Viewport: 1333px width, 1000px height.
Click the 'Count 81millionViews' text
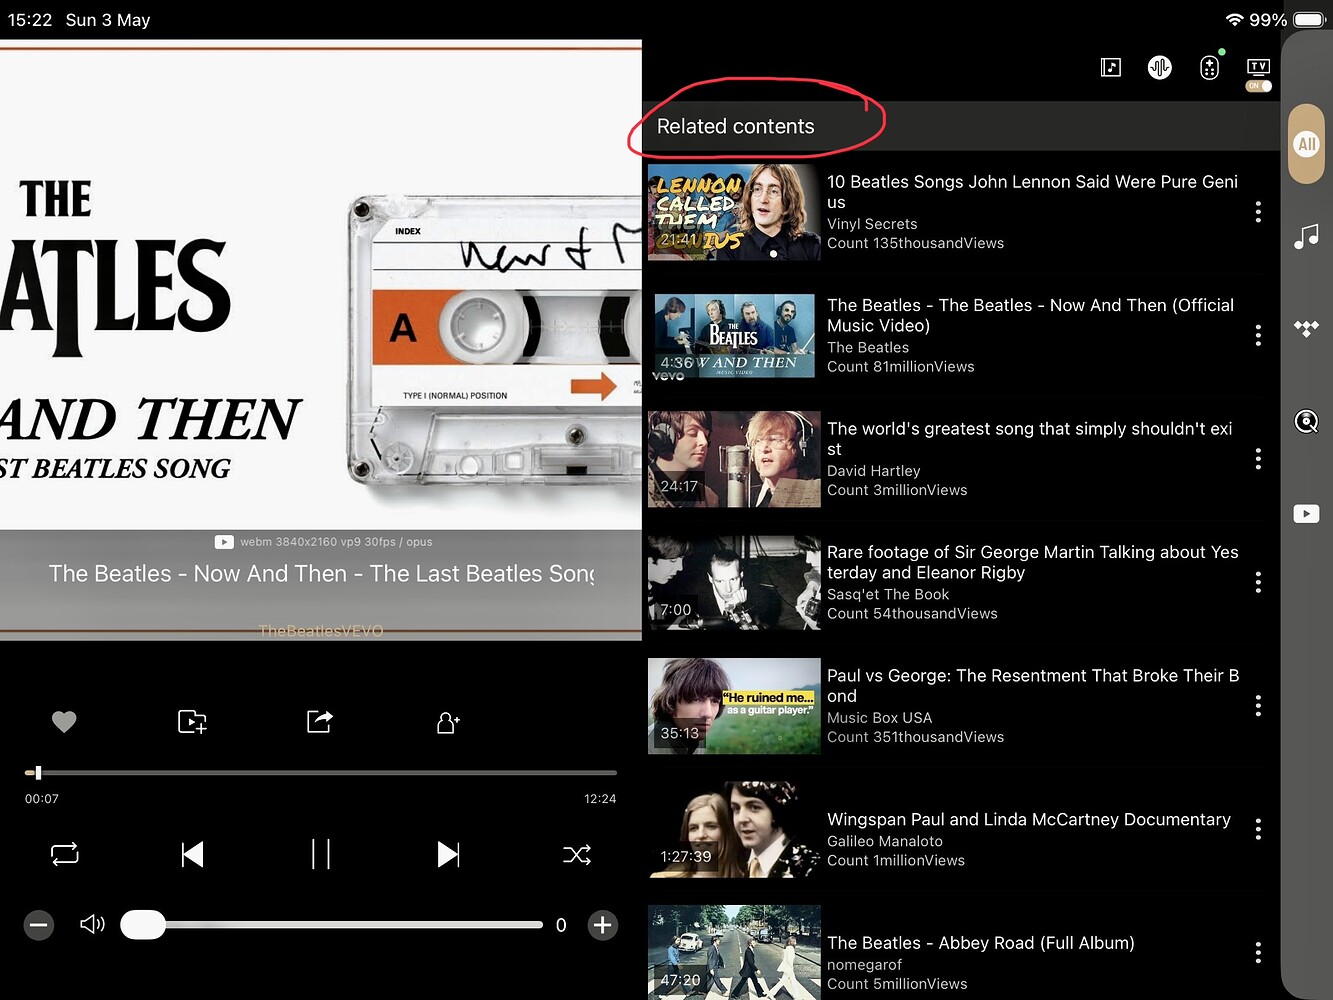[x=901, y=367]
